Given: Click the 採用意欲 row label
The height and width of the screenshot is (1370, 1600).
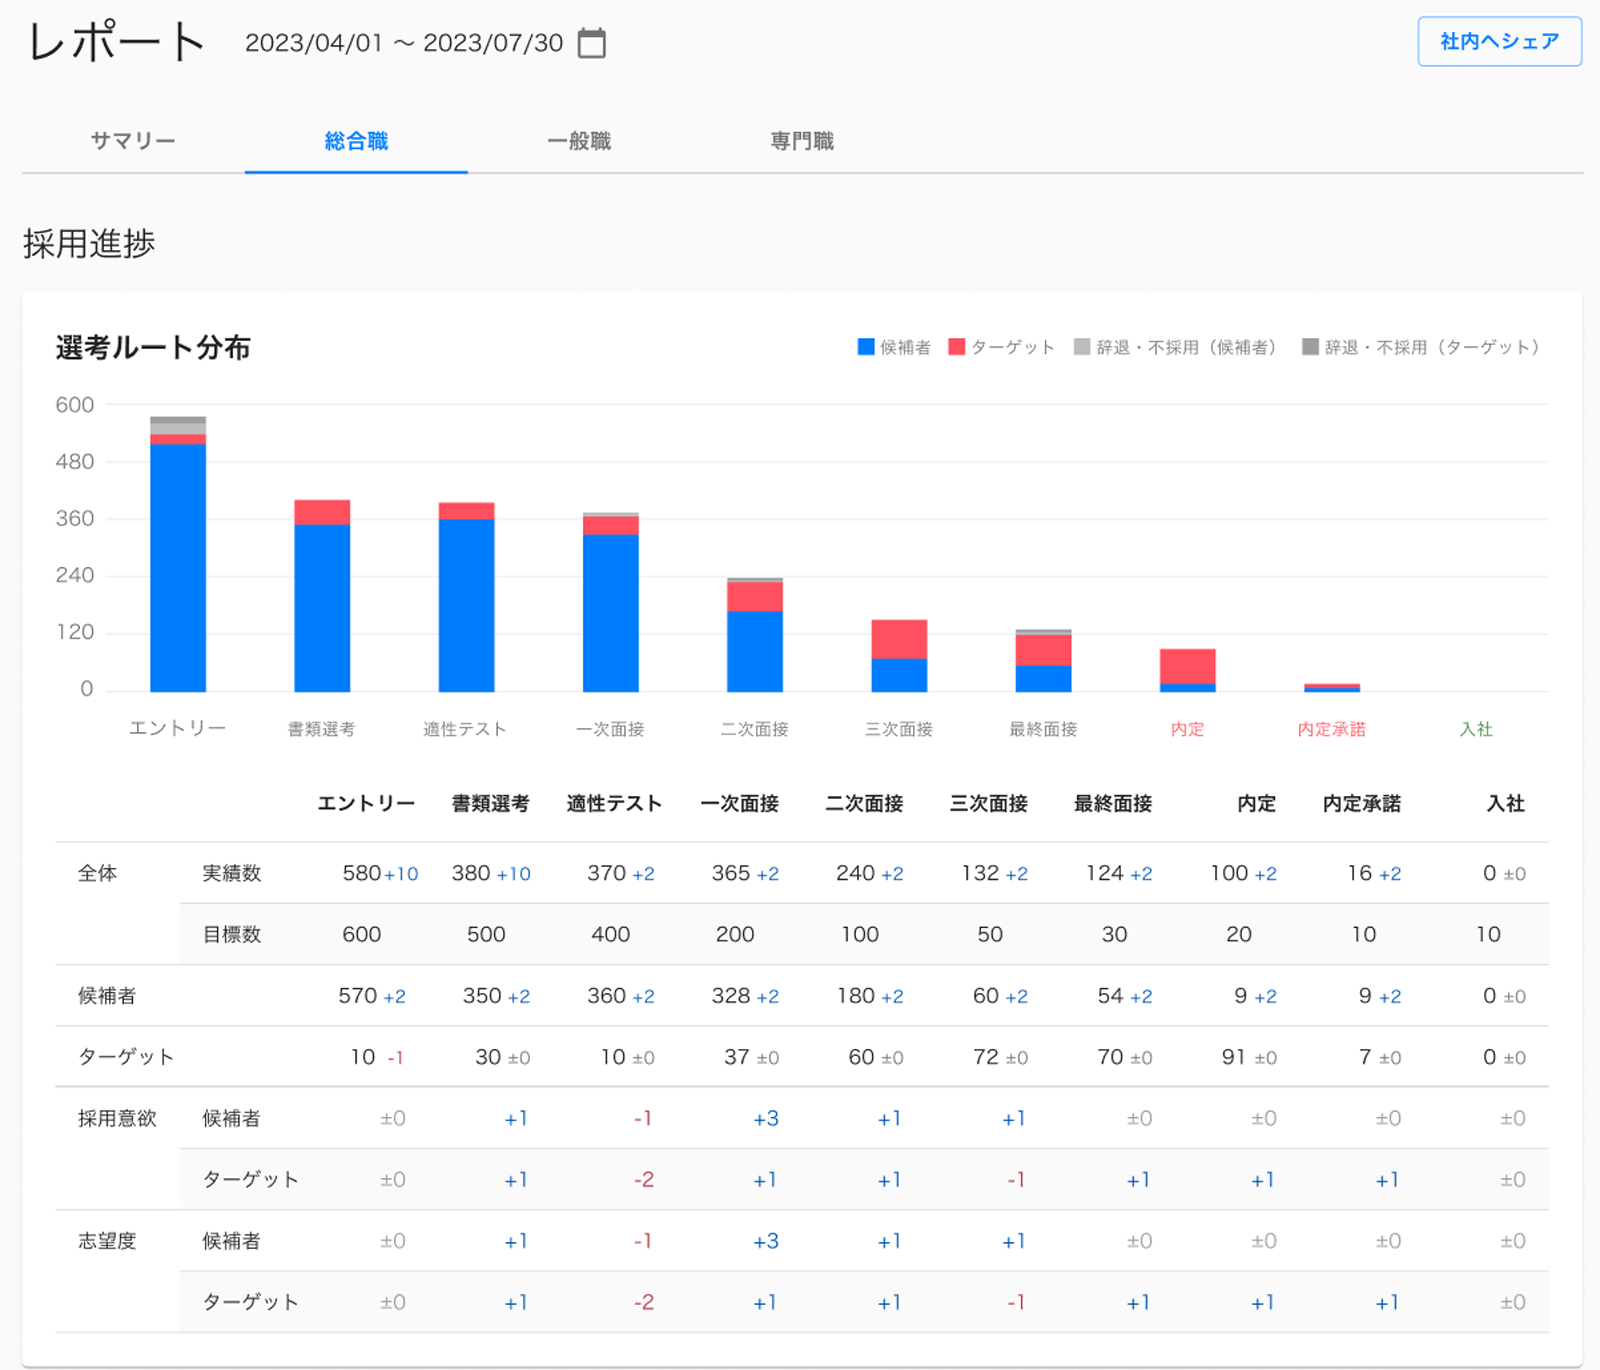Looking at the screenshot, I should point(118,1118).
